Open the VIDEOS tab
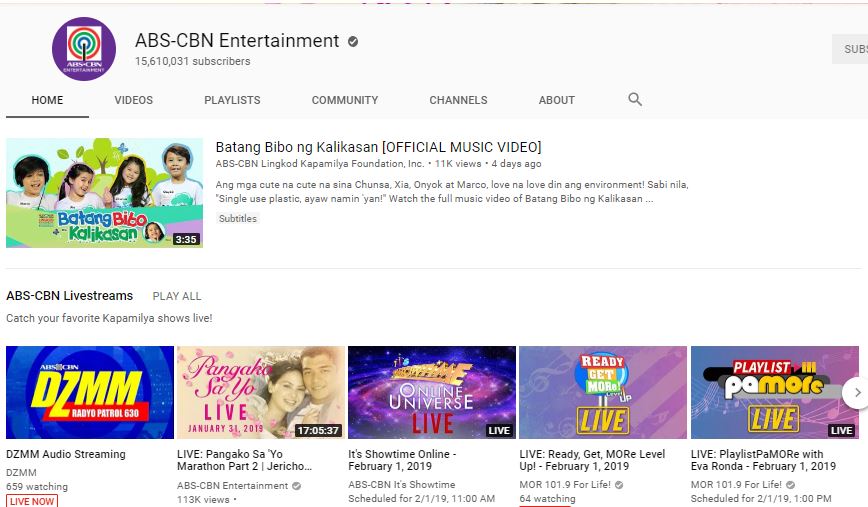Image resolution: width=868 pixels, height=507 pixels. pyautogui.click(x=133, y=100)
